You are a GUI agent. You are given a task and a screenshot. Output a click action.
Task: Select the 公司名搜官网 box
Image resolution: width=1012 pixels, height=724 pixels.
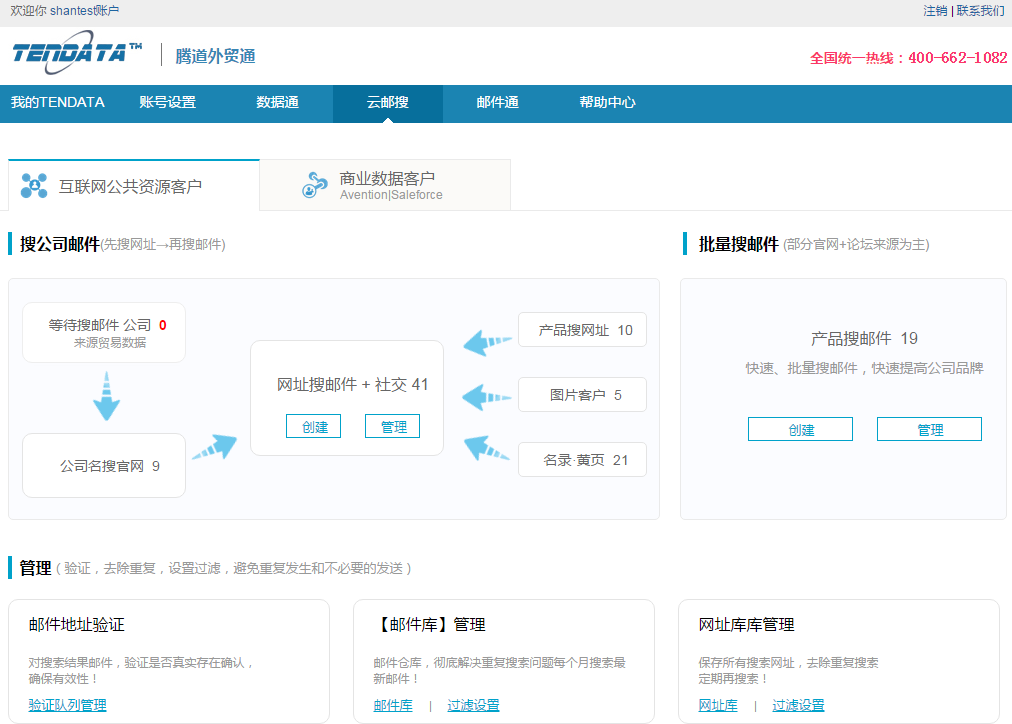pyautogui.click(x=104, y=465)
